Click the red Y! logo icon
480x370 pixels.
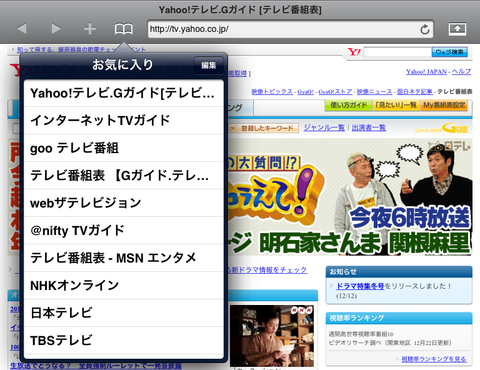354,52
